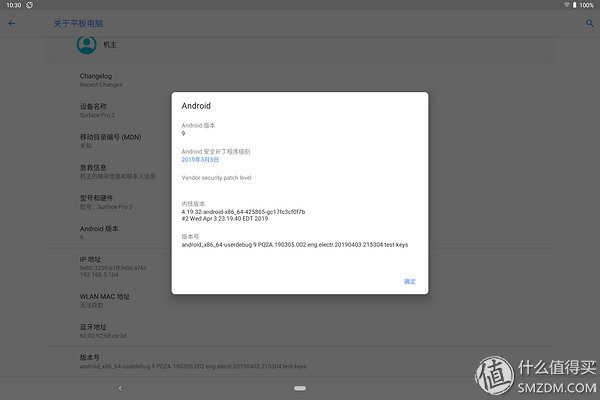Viewport: 600px width, 400px height.
Task: Open the security patch date 2019年3月5日 link
Action: (x=200, y=160)
